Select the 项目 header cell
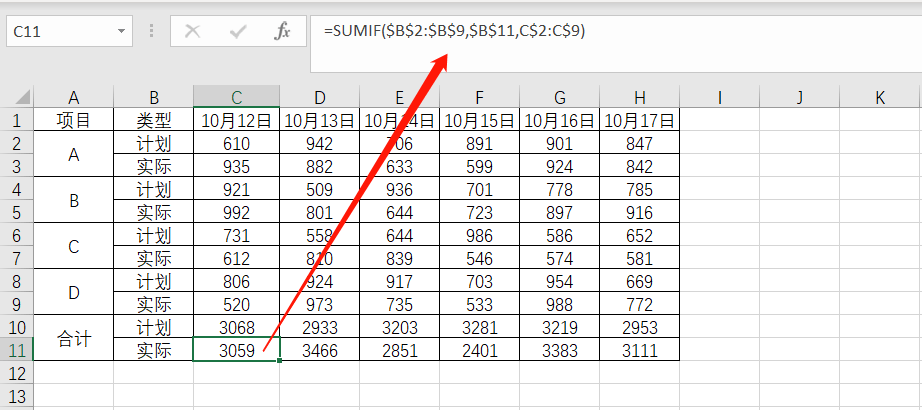922x410 pixels. [74, 120]
